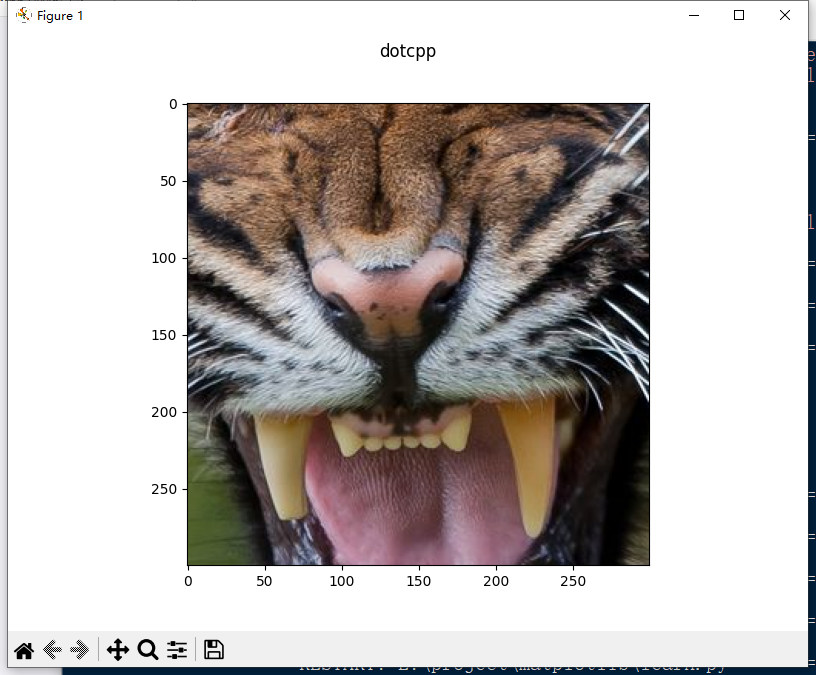Screen dimensions: 816x675
Task: Minimize the Figure 1 window
Action: (x=694, y=15)
